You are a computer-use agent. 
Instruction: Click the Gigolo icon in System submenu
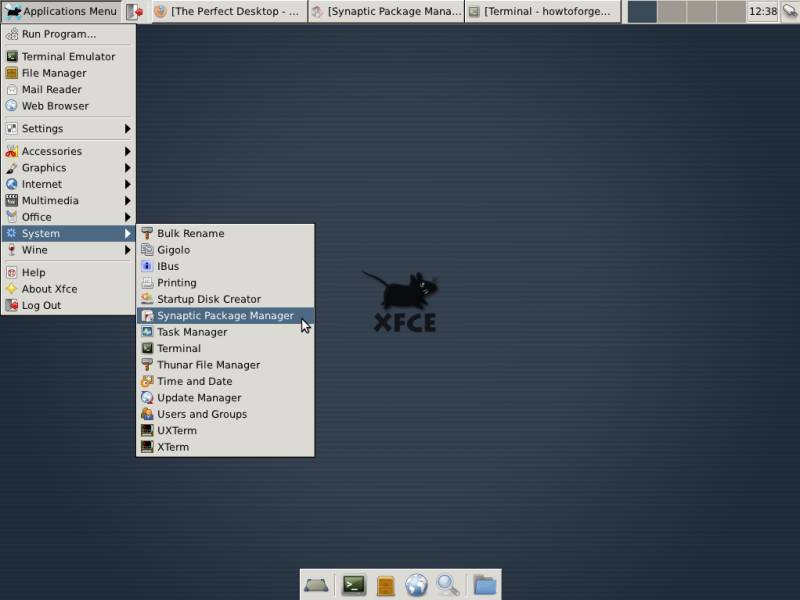147,250
